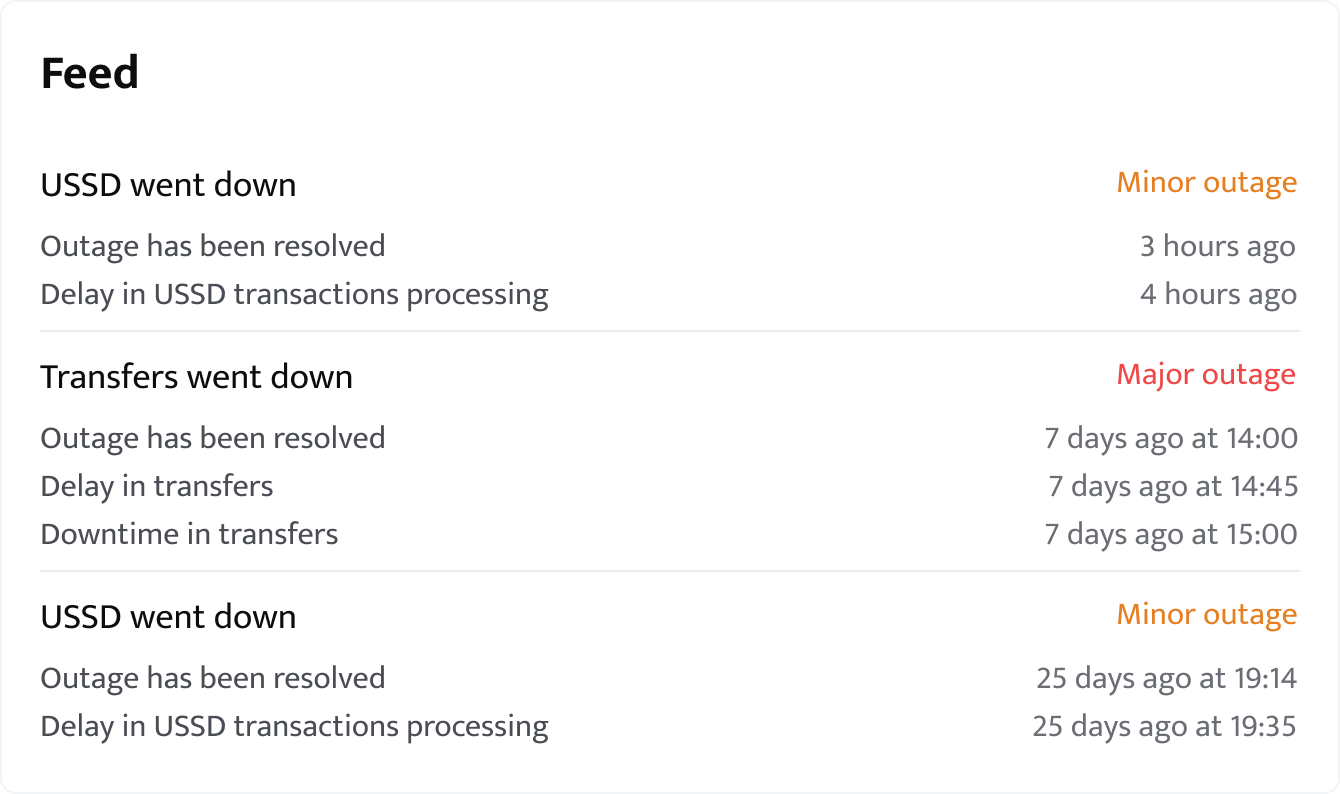Open the topmost "USSD went down" incident title
This screenshot has height=794, width=1340.
click(x=168, y=185)
